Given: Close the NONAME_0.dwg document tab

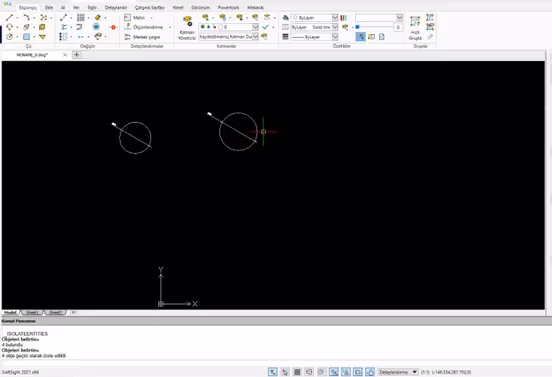Looking at the screenshot, I should tap(65, 55).
